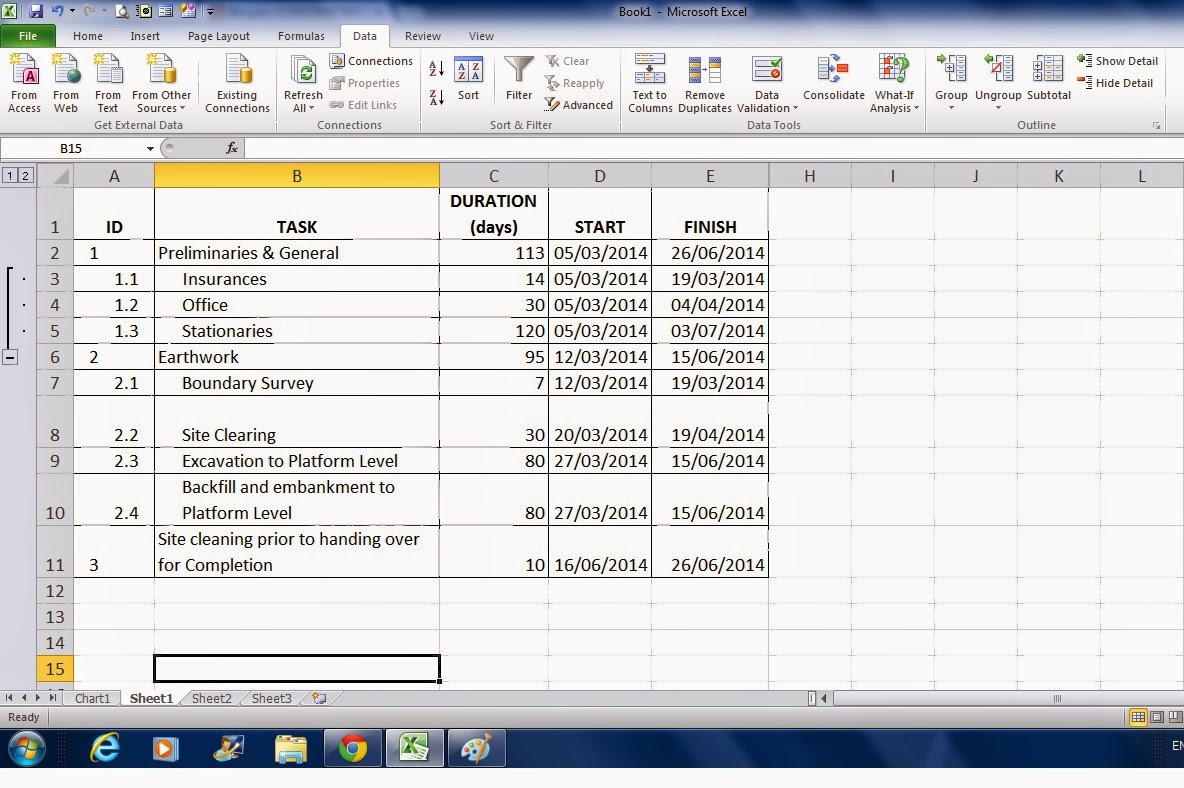This screenshot has width=1184, height=788.
Task: Click the Sort A to Z icon
Action: pyautogui.click(x=436, y=69)
